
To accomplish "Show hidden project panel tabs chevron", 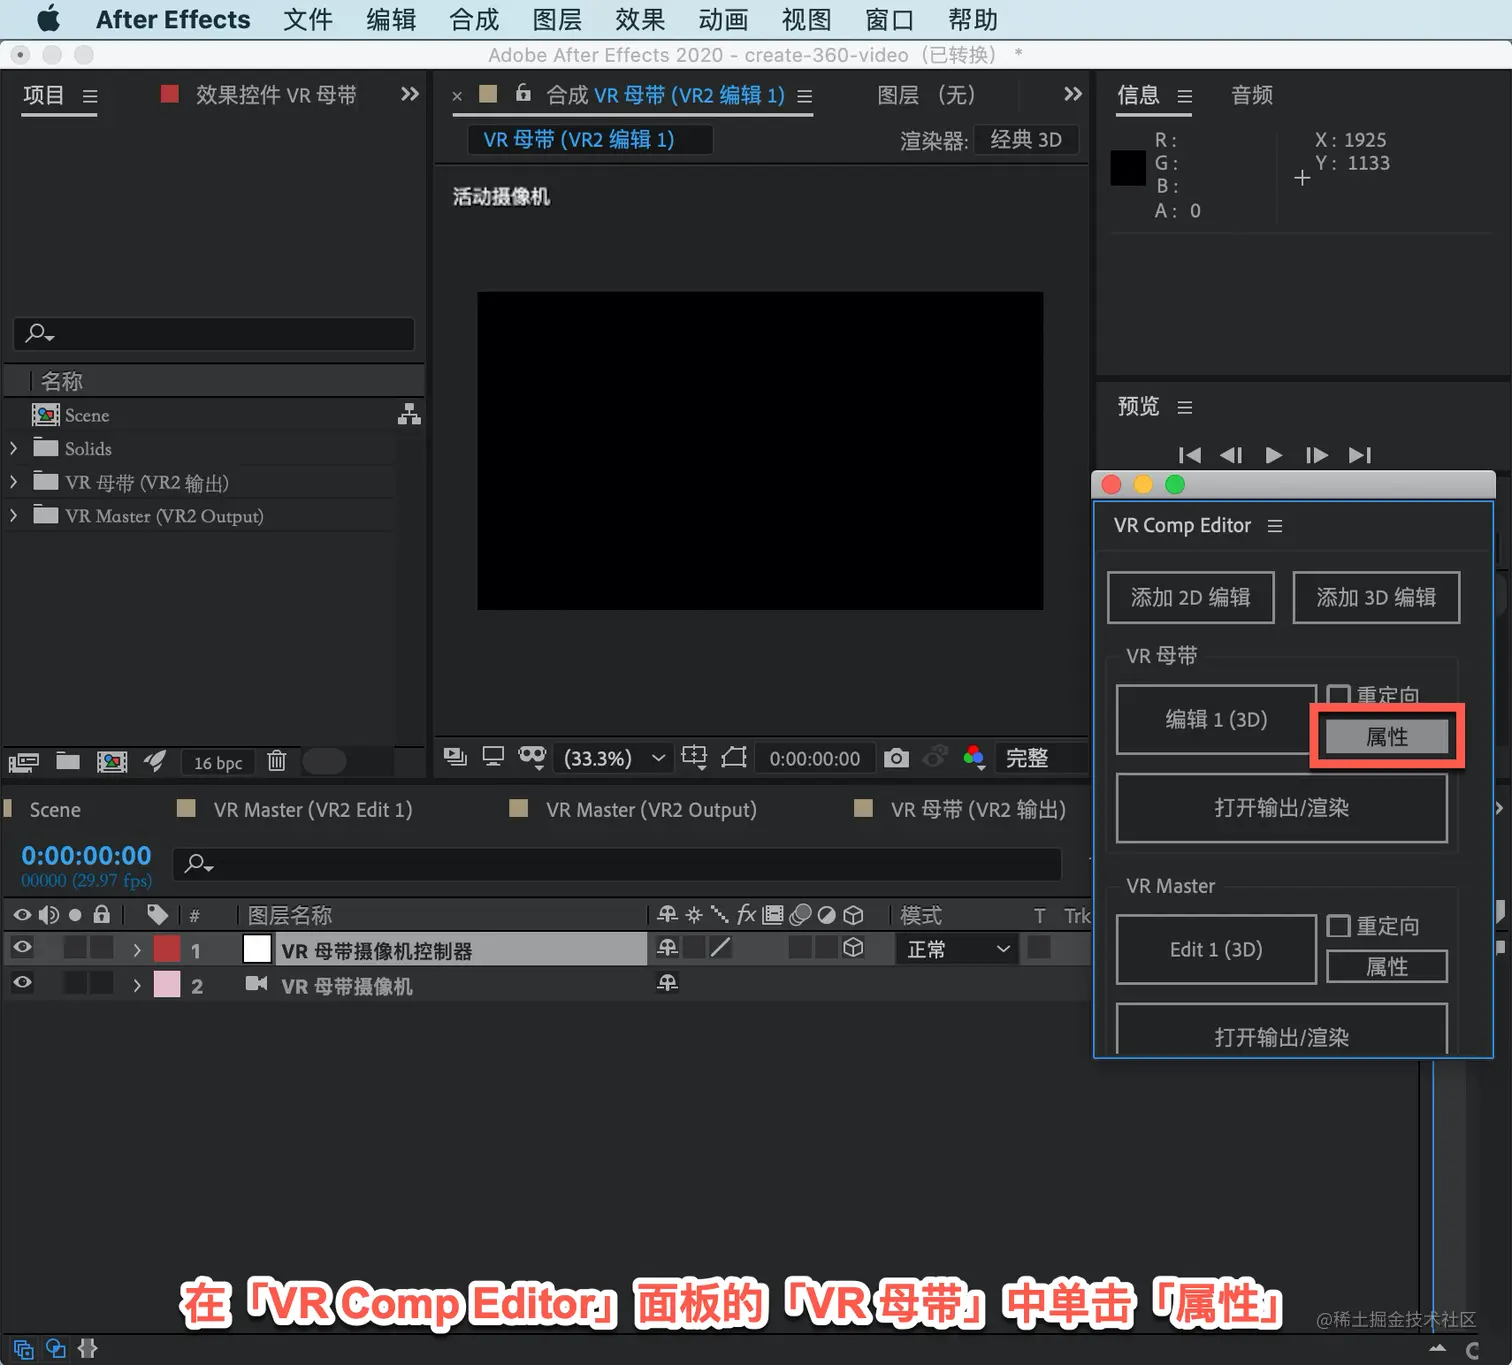I will tap(409, 94).
